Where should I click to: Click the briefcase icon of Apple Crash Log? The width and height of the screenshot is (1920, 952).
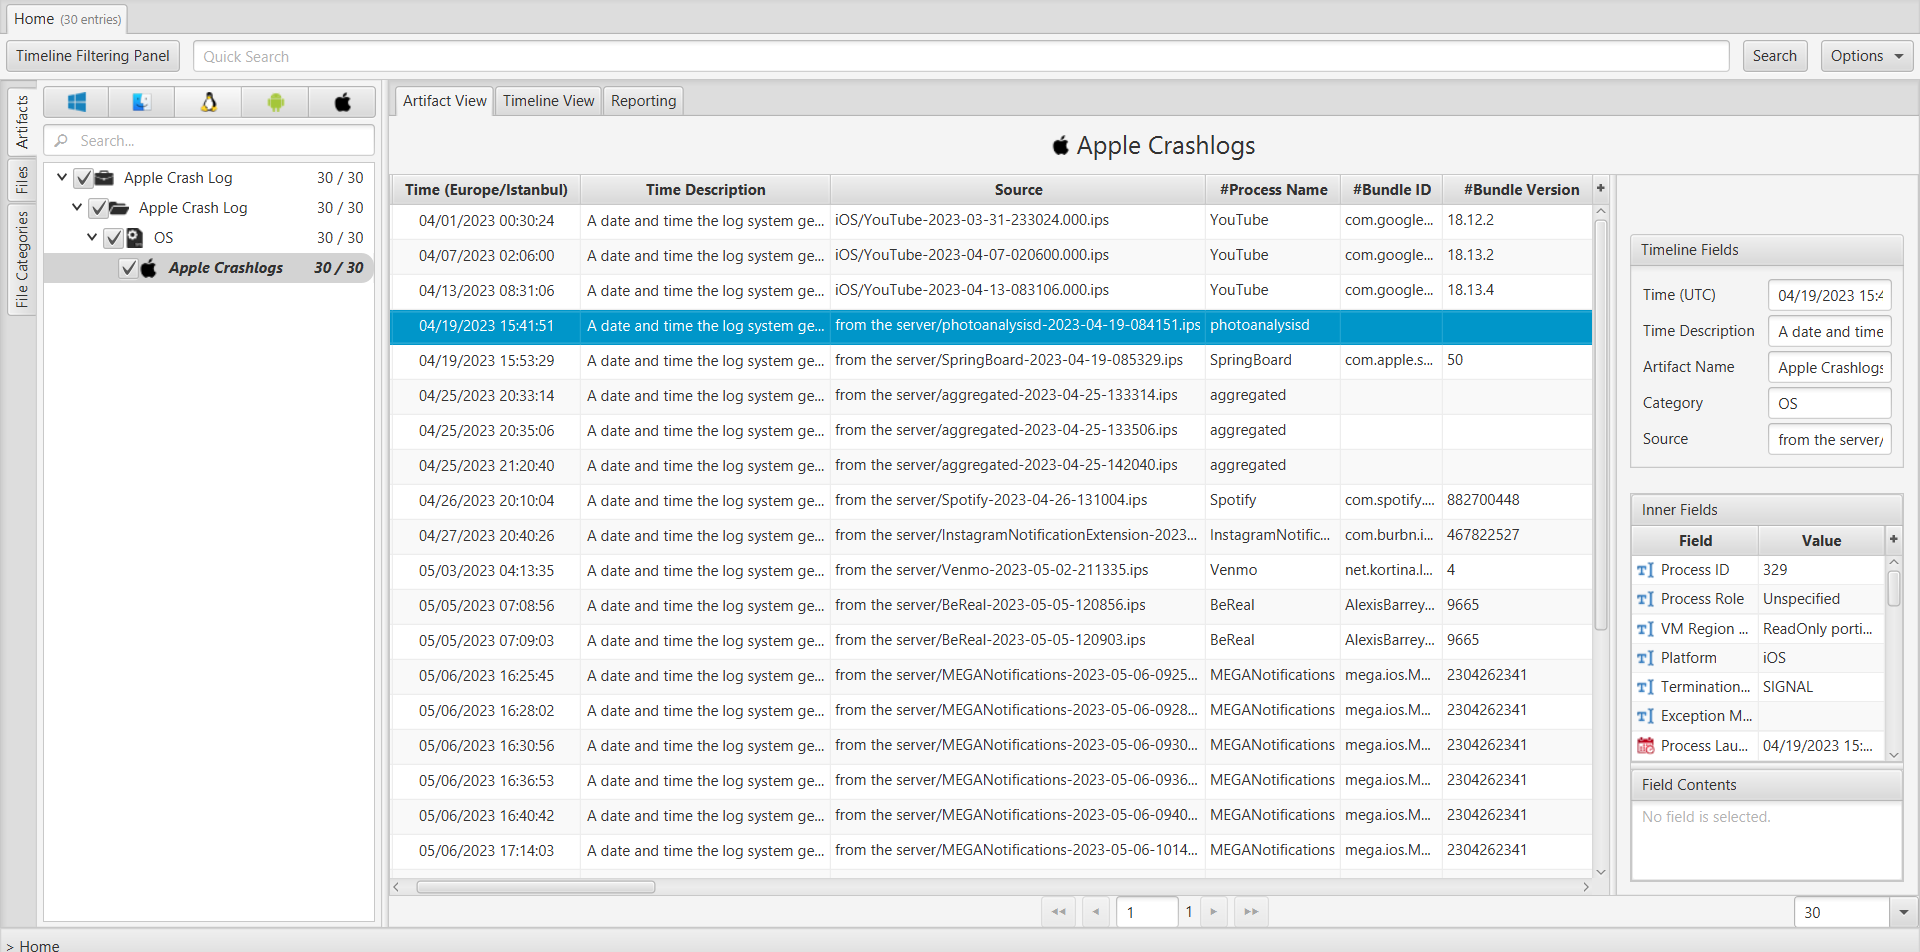104,178
